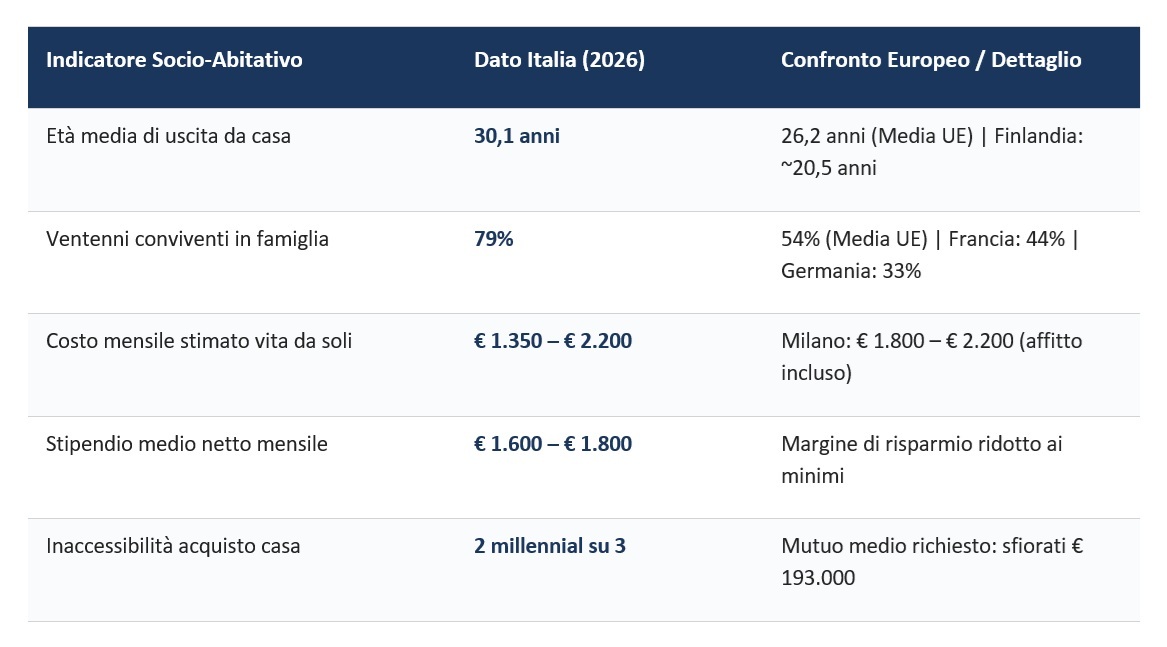Select the Inaccessibilità acquisto casa label
The width and height of the screenshot is (1167, 647).
(x=173, y=546)
